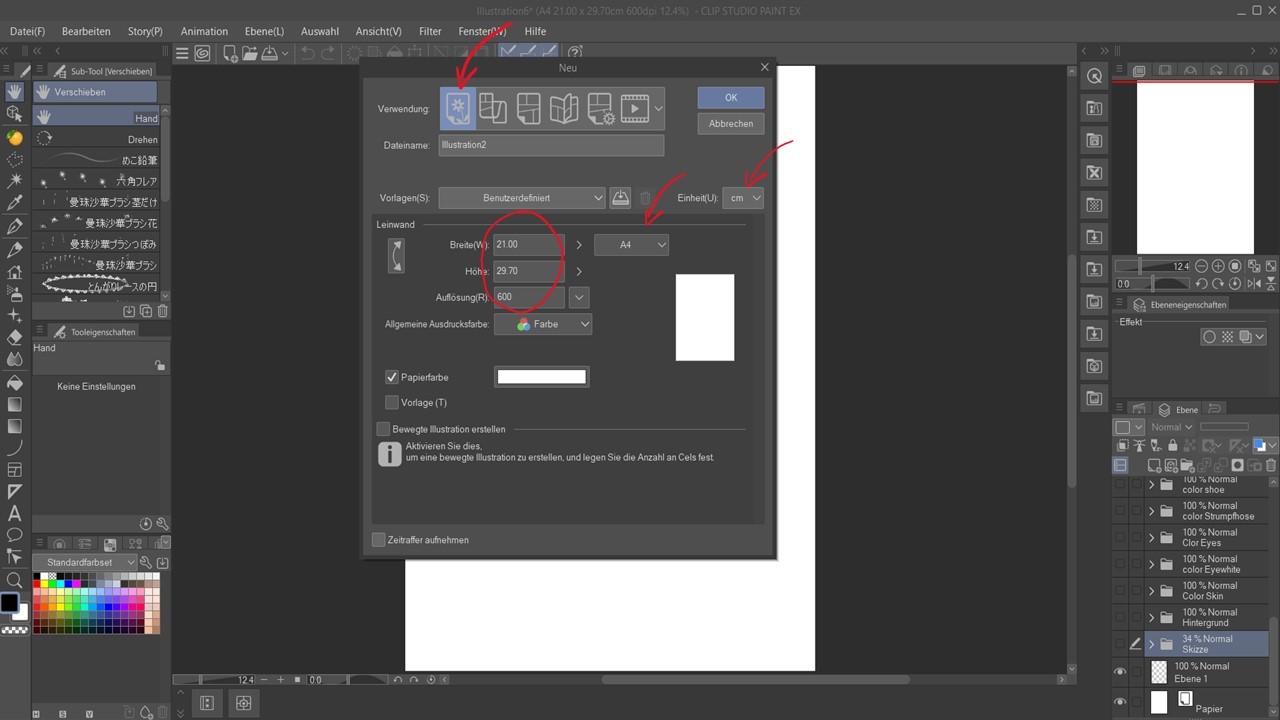Open the Vorlagen preset dropdown
The height and width of the screenshot is (720, 1280).
522,198
